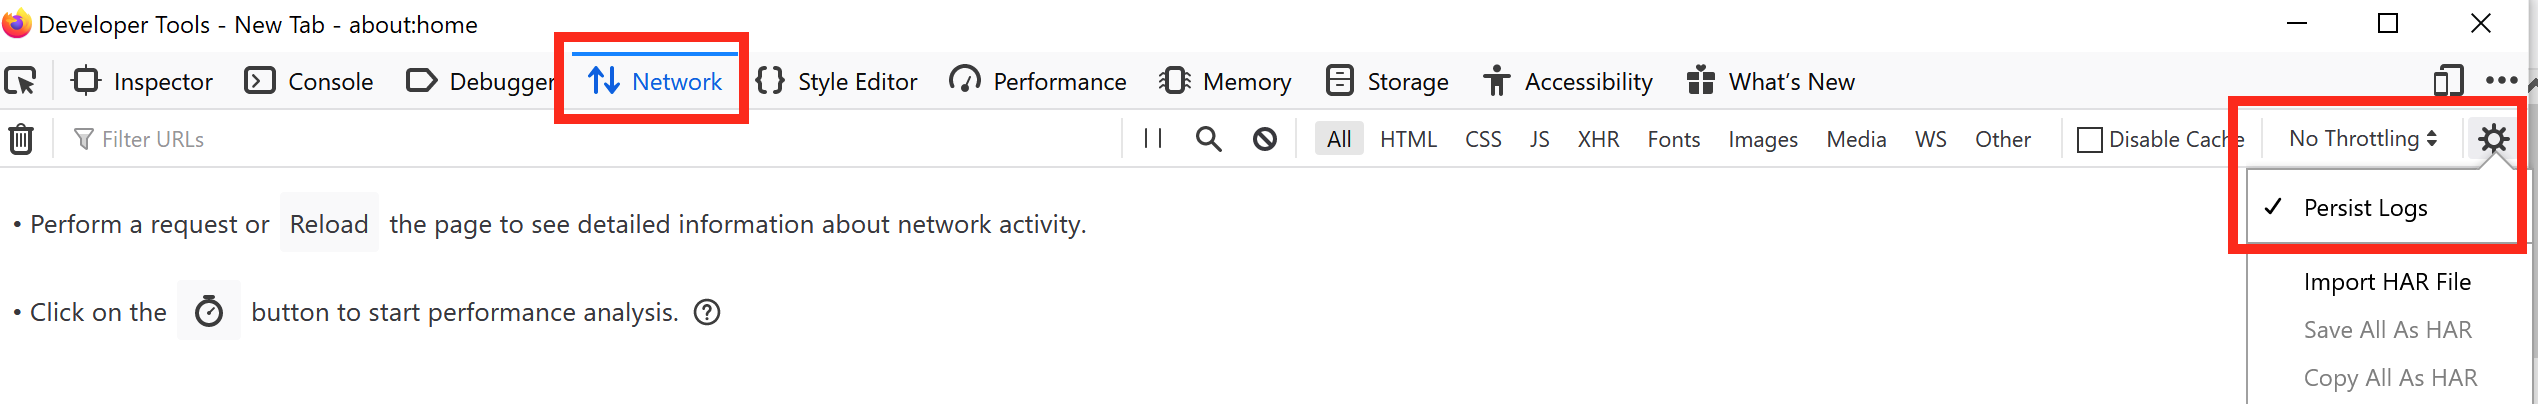Switch to the Storage tab
The width and height of the screenshot is (2538, 404).
1387,81
